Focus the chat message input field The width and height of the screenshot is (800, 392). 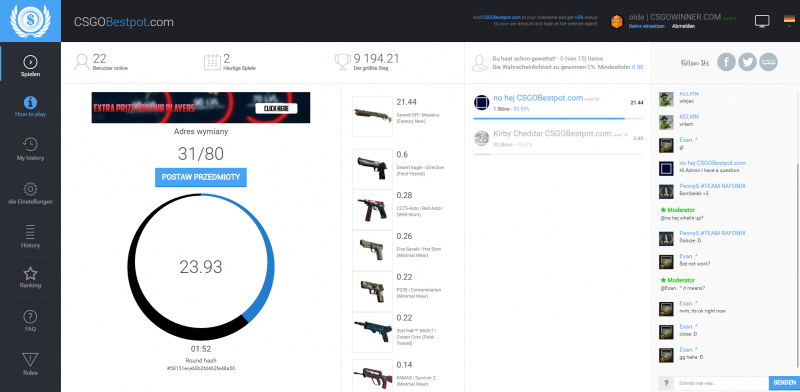pos(720,383)
